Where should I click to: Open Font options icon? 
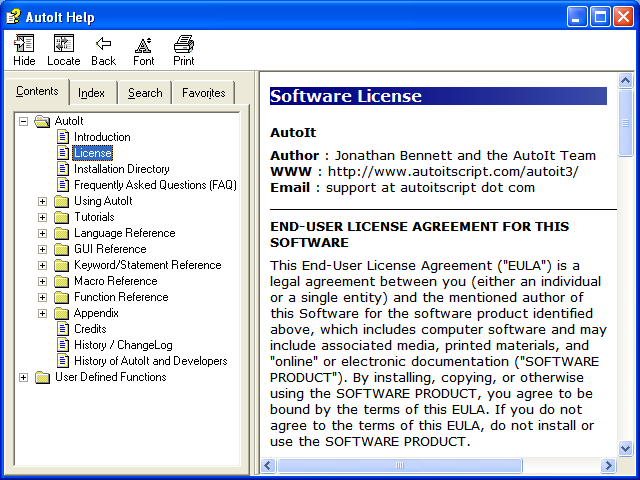click(144, 45)
